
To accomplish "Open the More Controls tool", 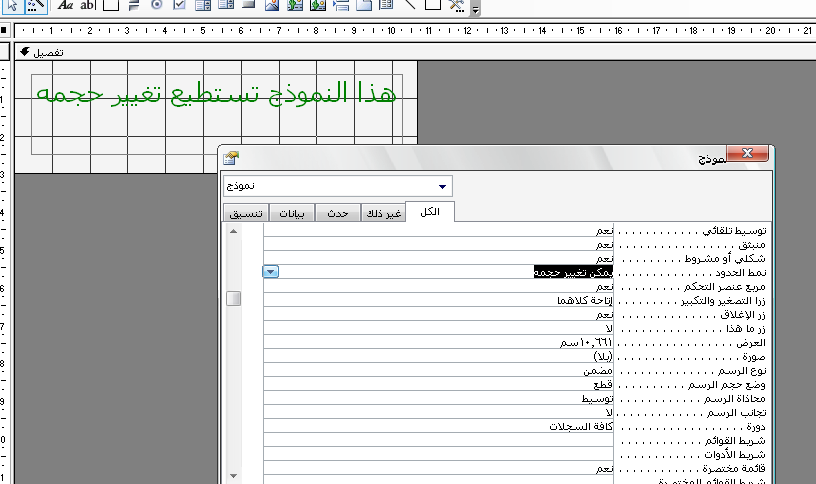I will coord(456,6).
